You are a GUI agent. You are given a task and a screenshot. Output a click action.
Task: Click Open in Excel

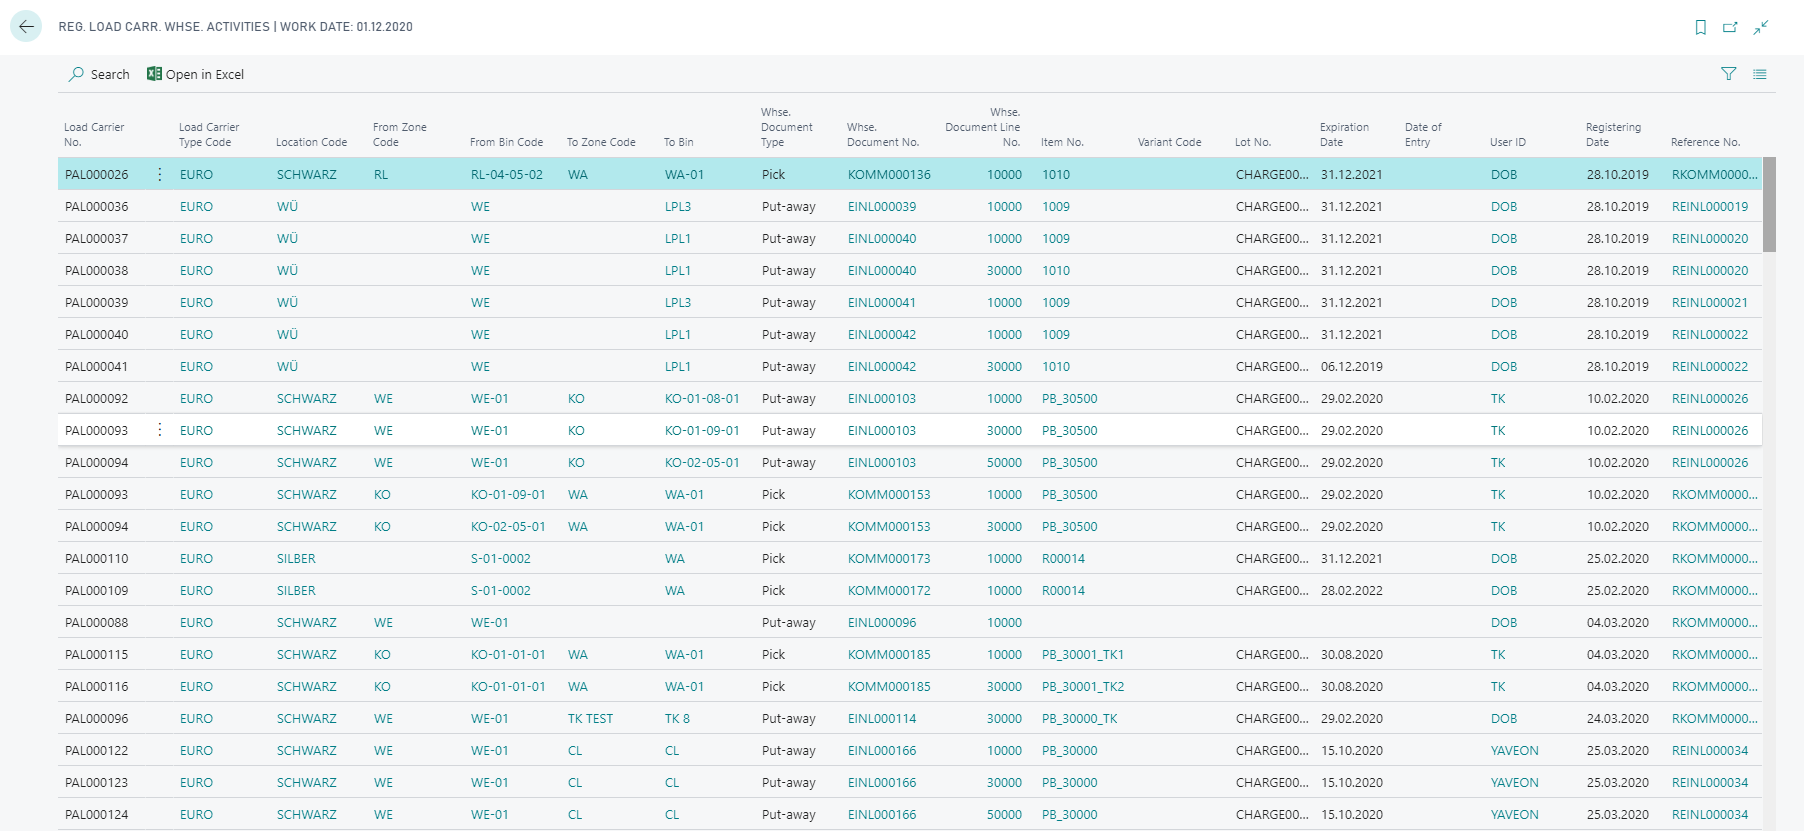pos(195,74)
